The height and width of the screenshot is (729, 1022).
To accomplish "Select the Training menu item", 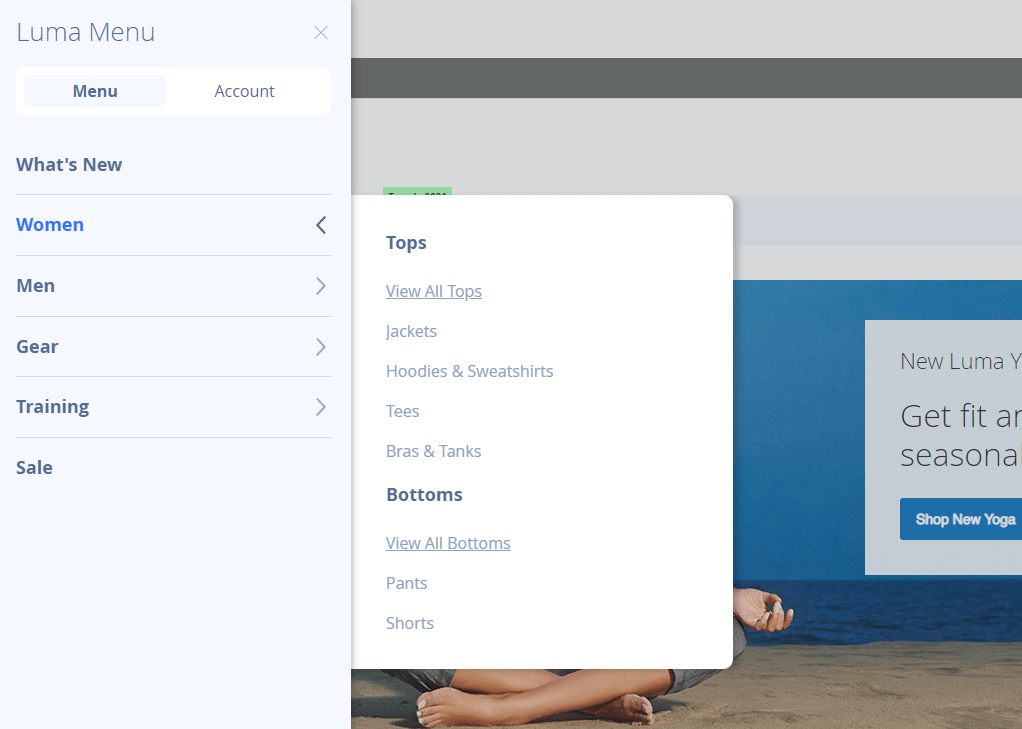I will click(53, 407).
